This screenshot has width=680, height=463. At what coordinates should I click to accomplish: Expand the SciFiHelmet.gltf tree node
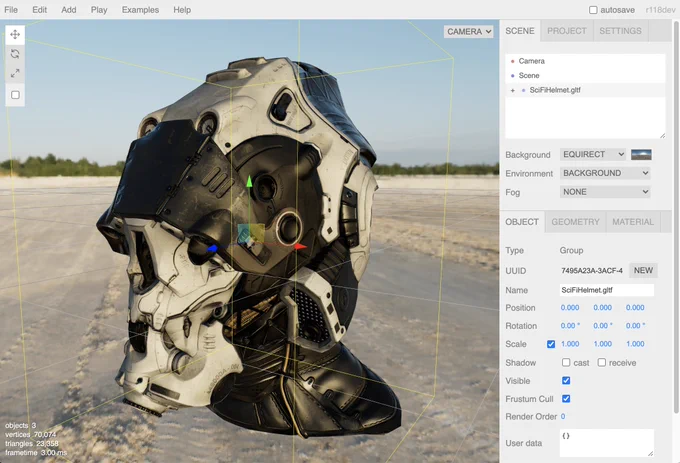pos(513,91)
